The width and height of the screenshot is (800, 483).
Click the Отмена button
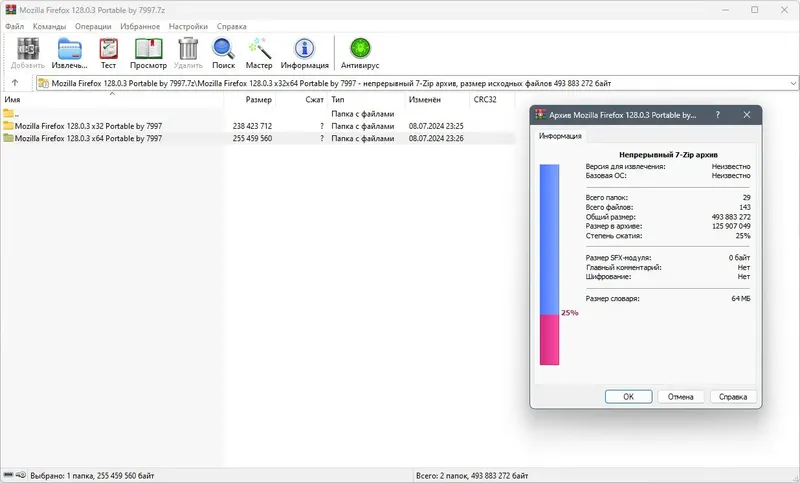pyautogui.click(x=681, y=396)
